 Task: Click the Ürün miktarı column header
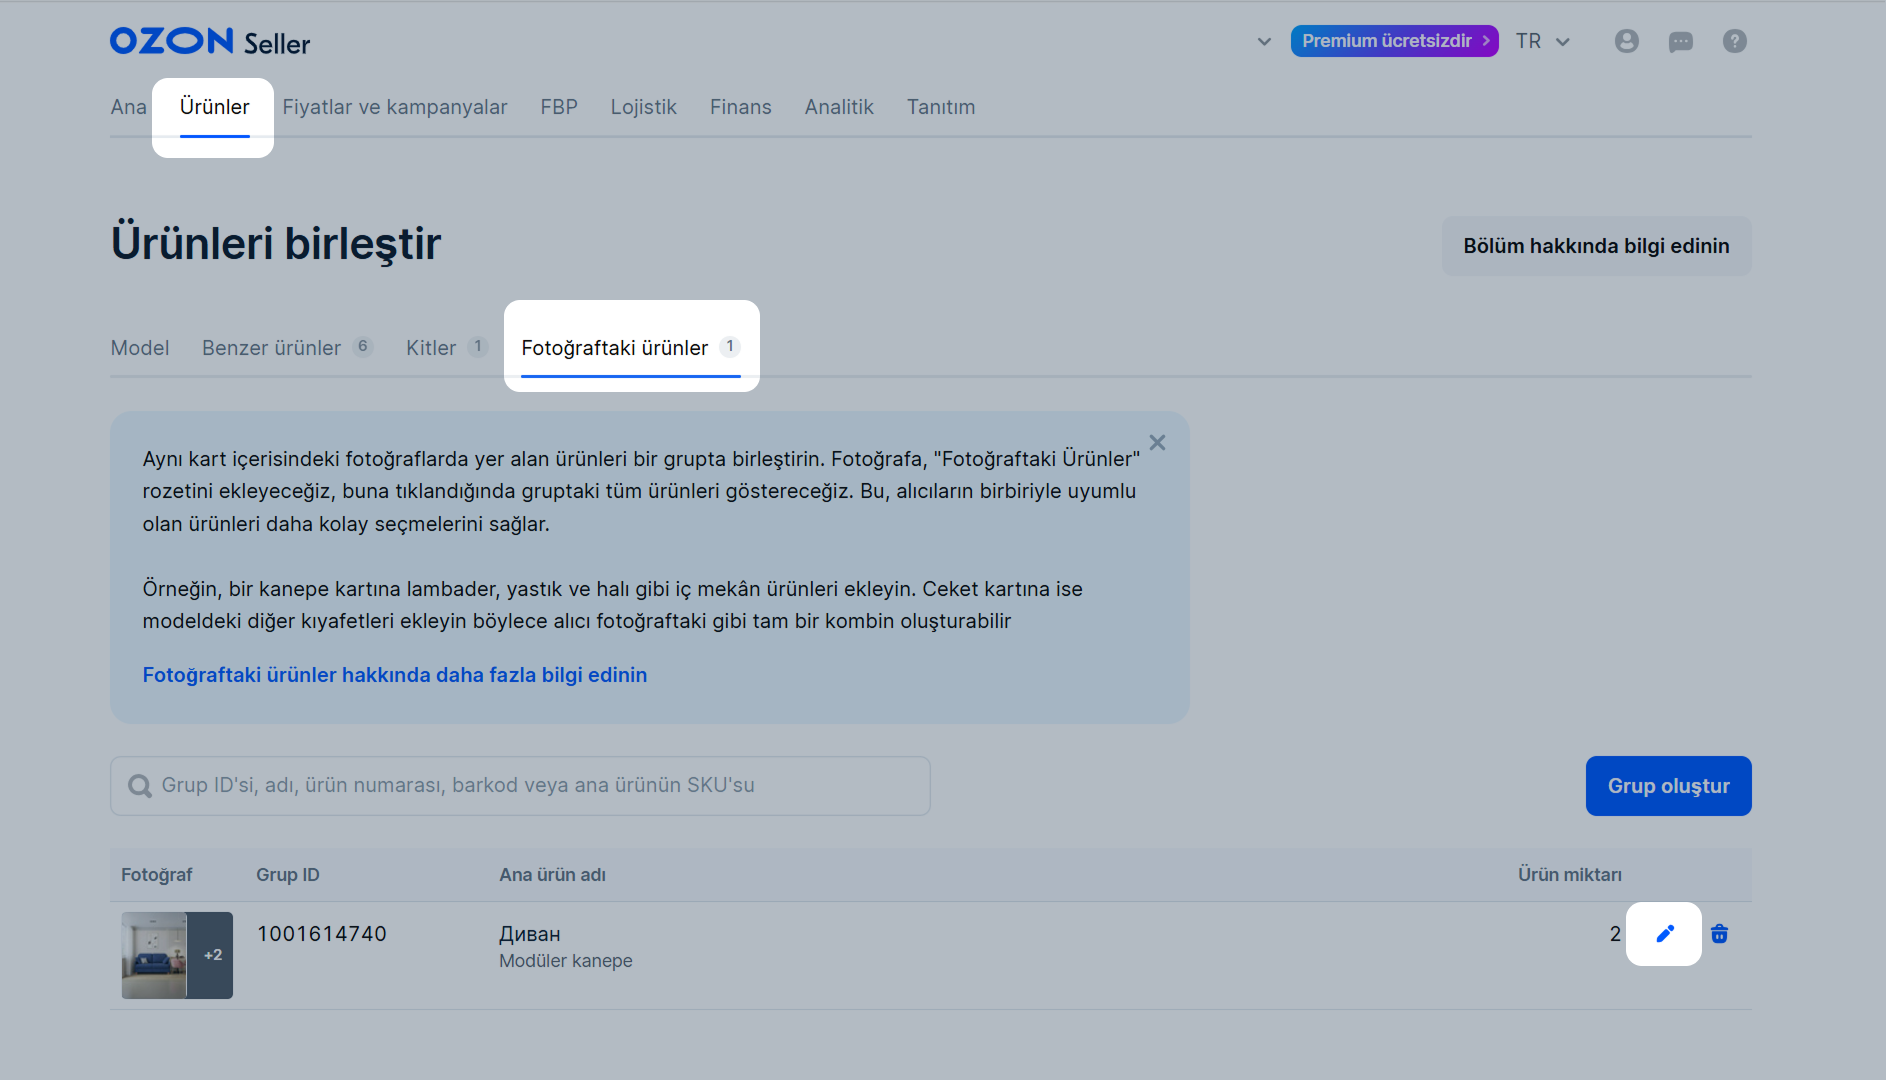point(1570,875)
